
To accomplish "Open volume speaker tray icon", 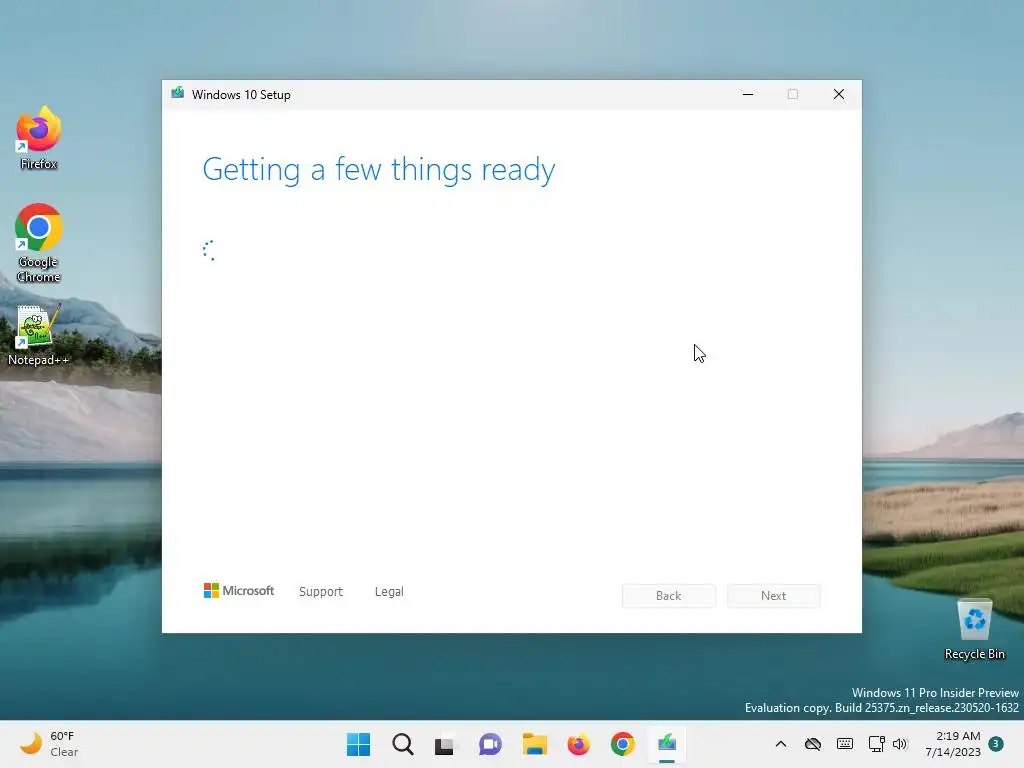I will [900, 744].
